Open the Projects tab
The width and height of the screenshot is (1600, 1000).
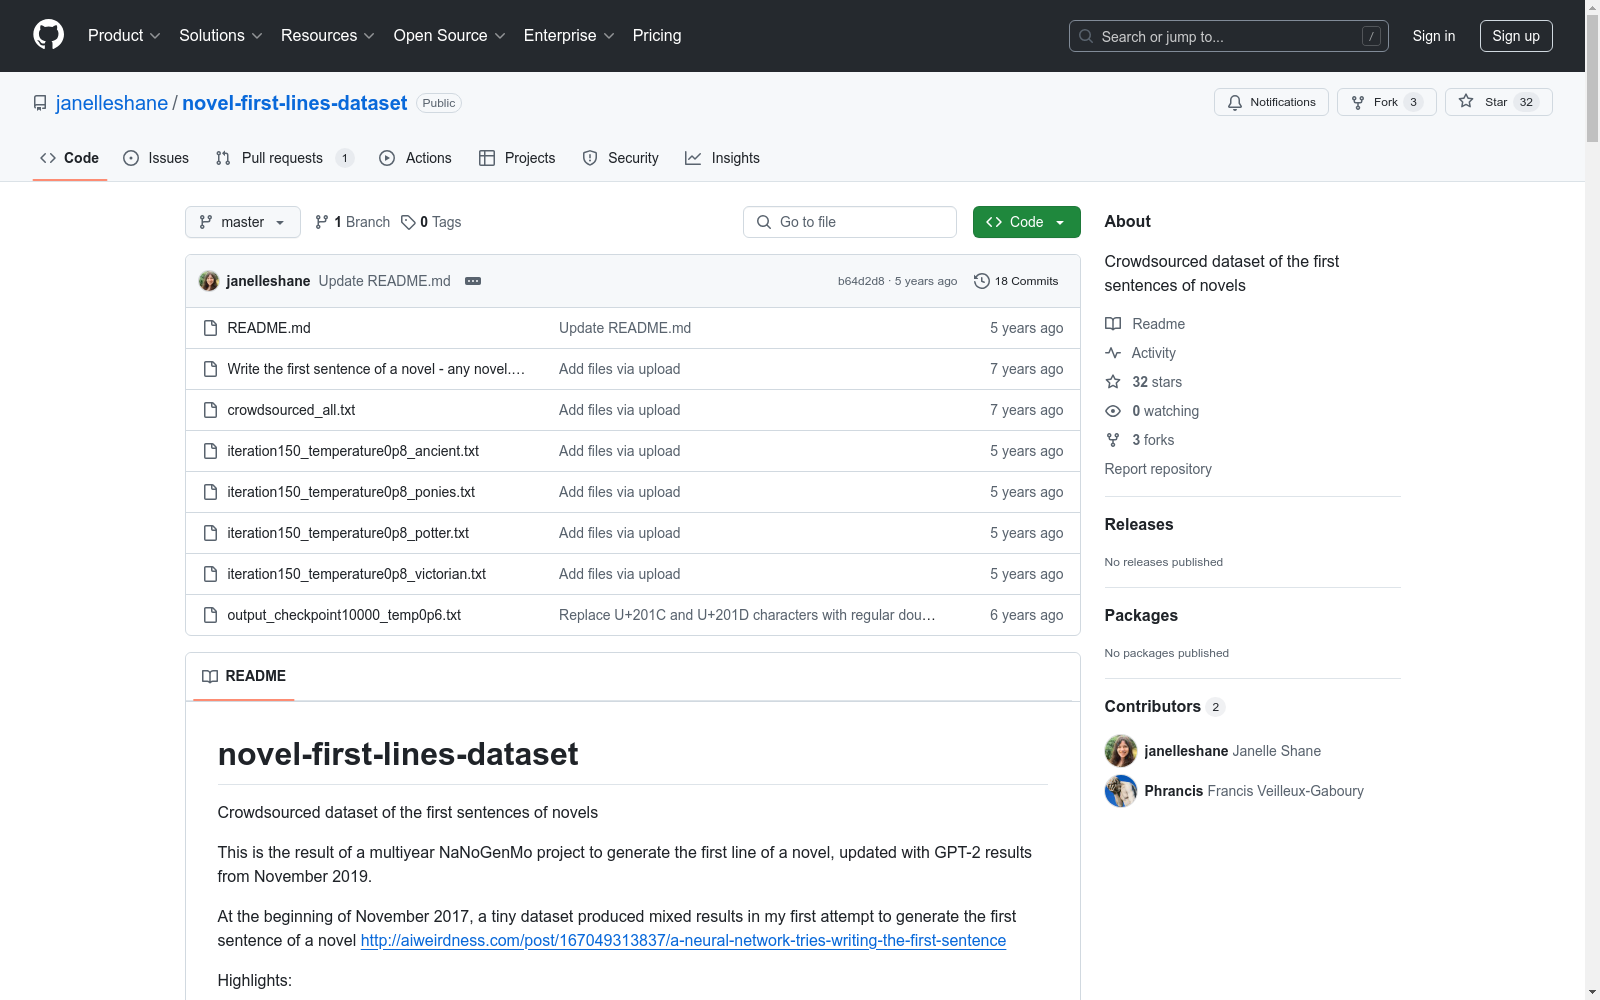(517, 158)
